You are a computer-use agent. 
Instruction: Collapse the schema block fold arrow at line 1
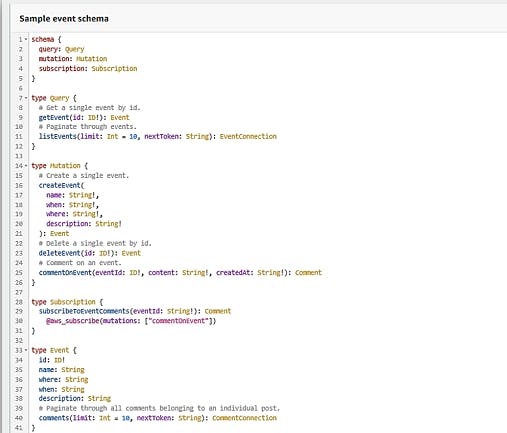click(26, 39)
